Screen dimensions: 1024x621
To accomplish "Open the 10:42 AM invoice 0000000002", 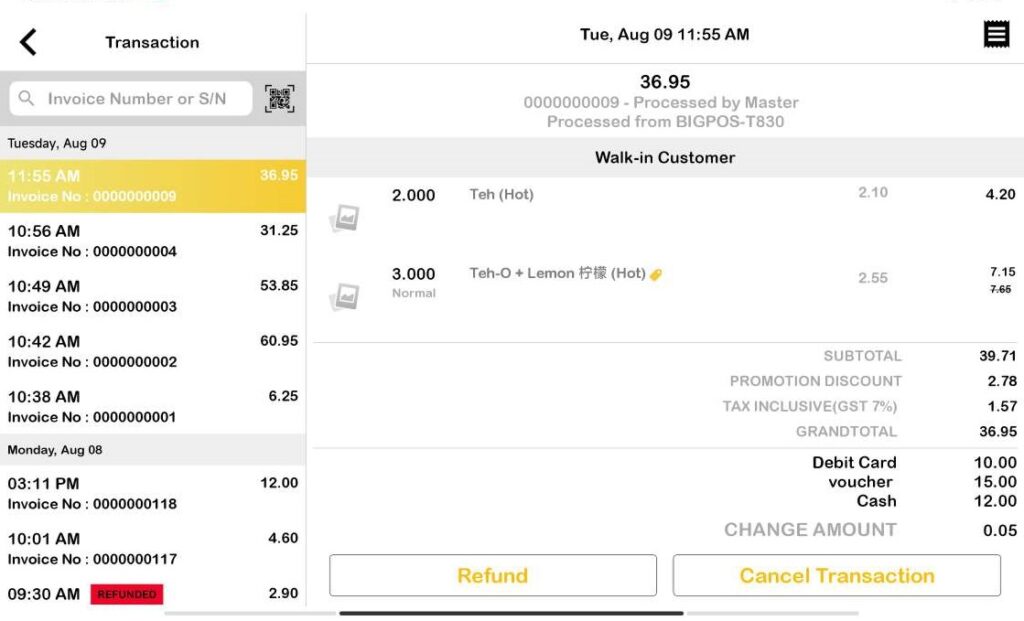I will point(152,351).
